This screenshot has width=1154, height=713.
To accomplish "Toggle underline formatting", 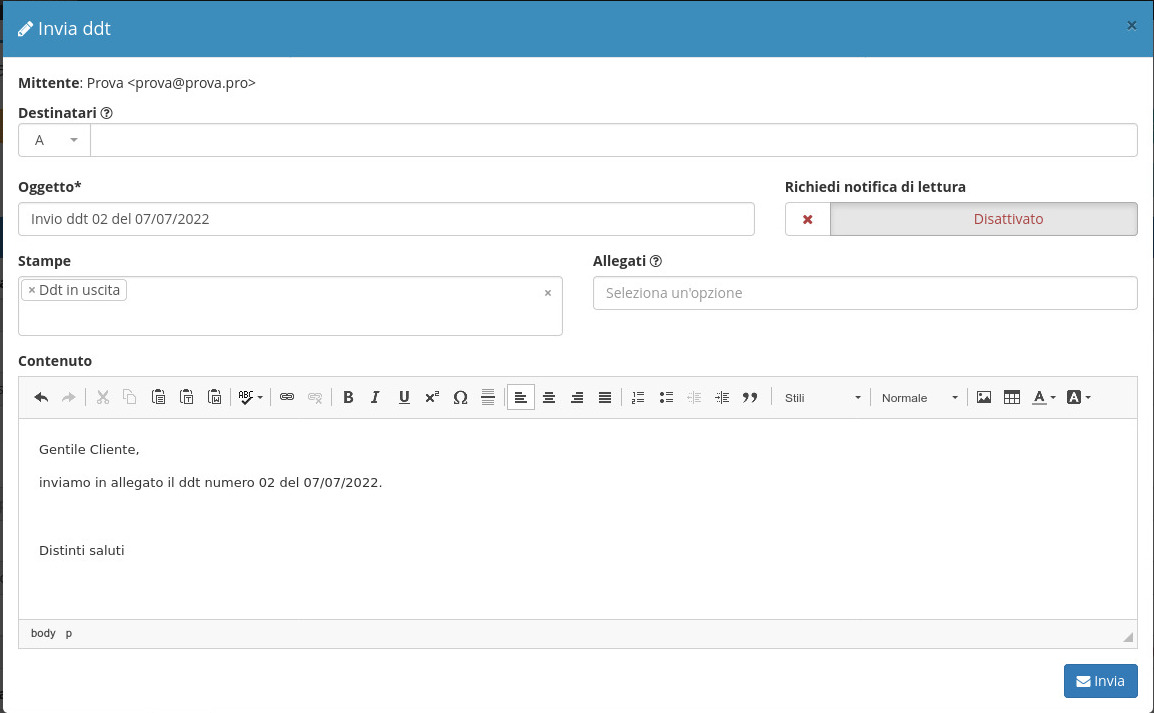I will click(x=404, y=398).
